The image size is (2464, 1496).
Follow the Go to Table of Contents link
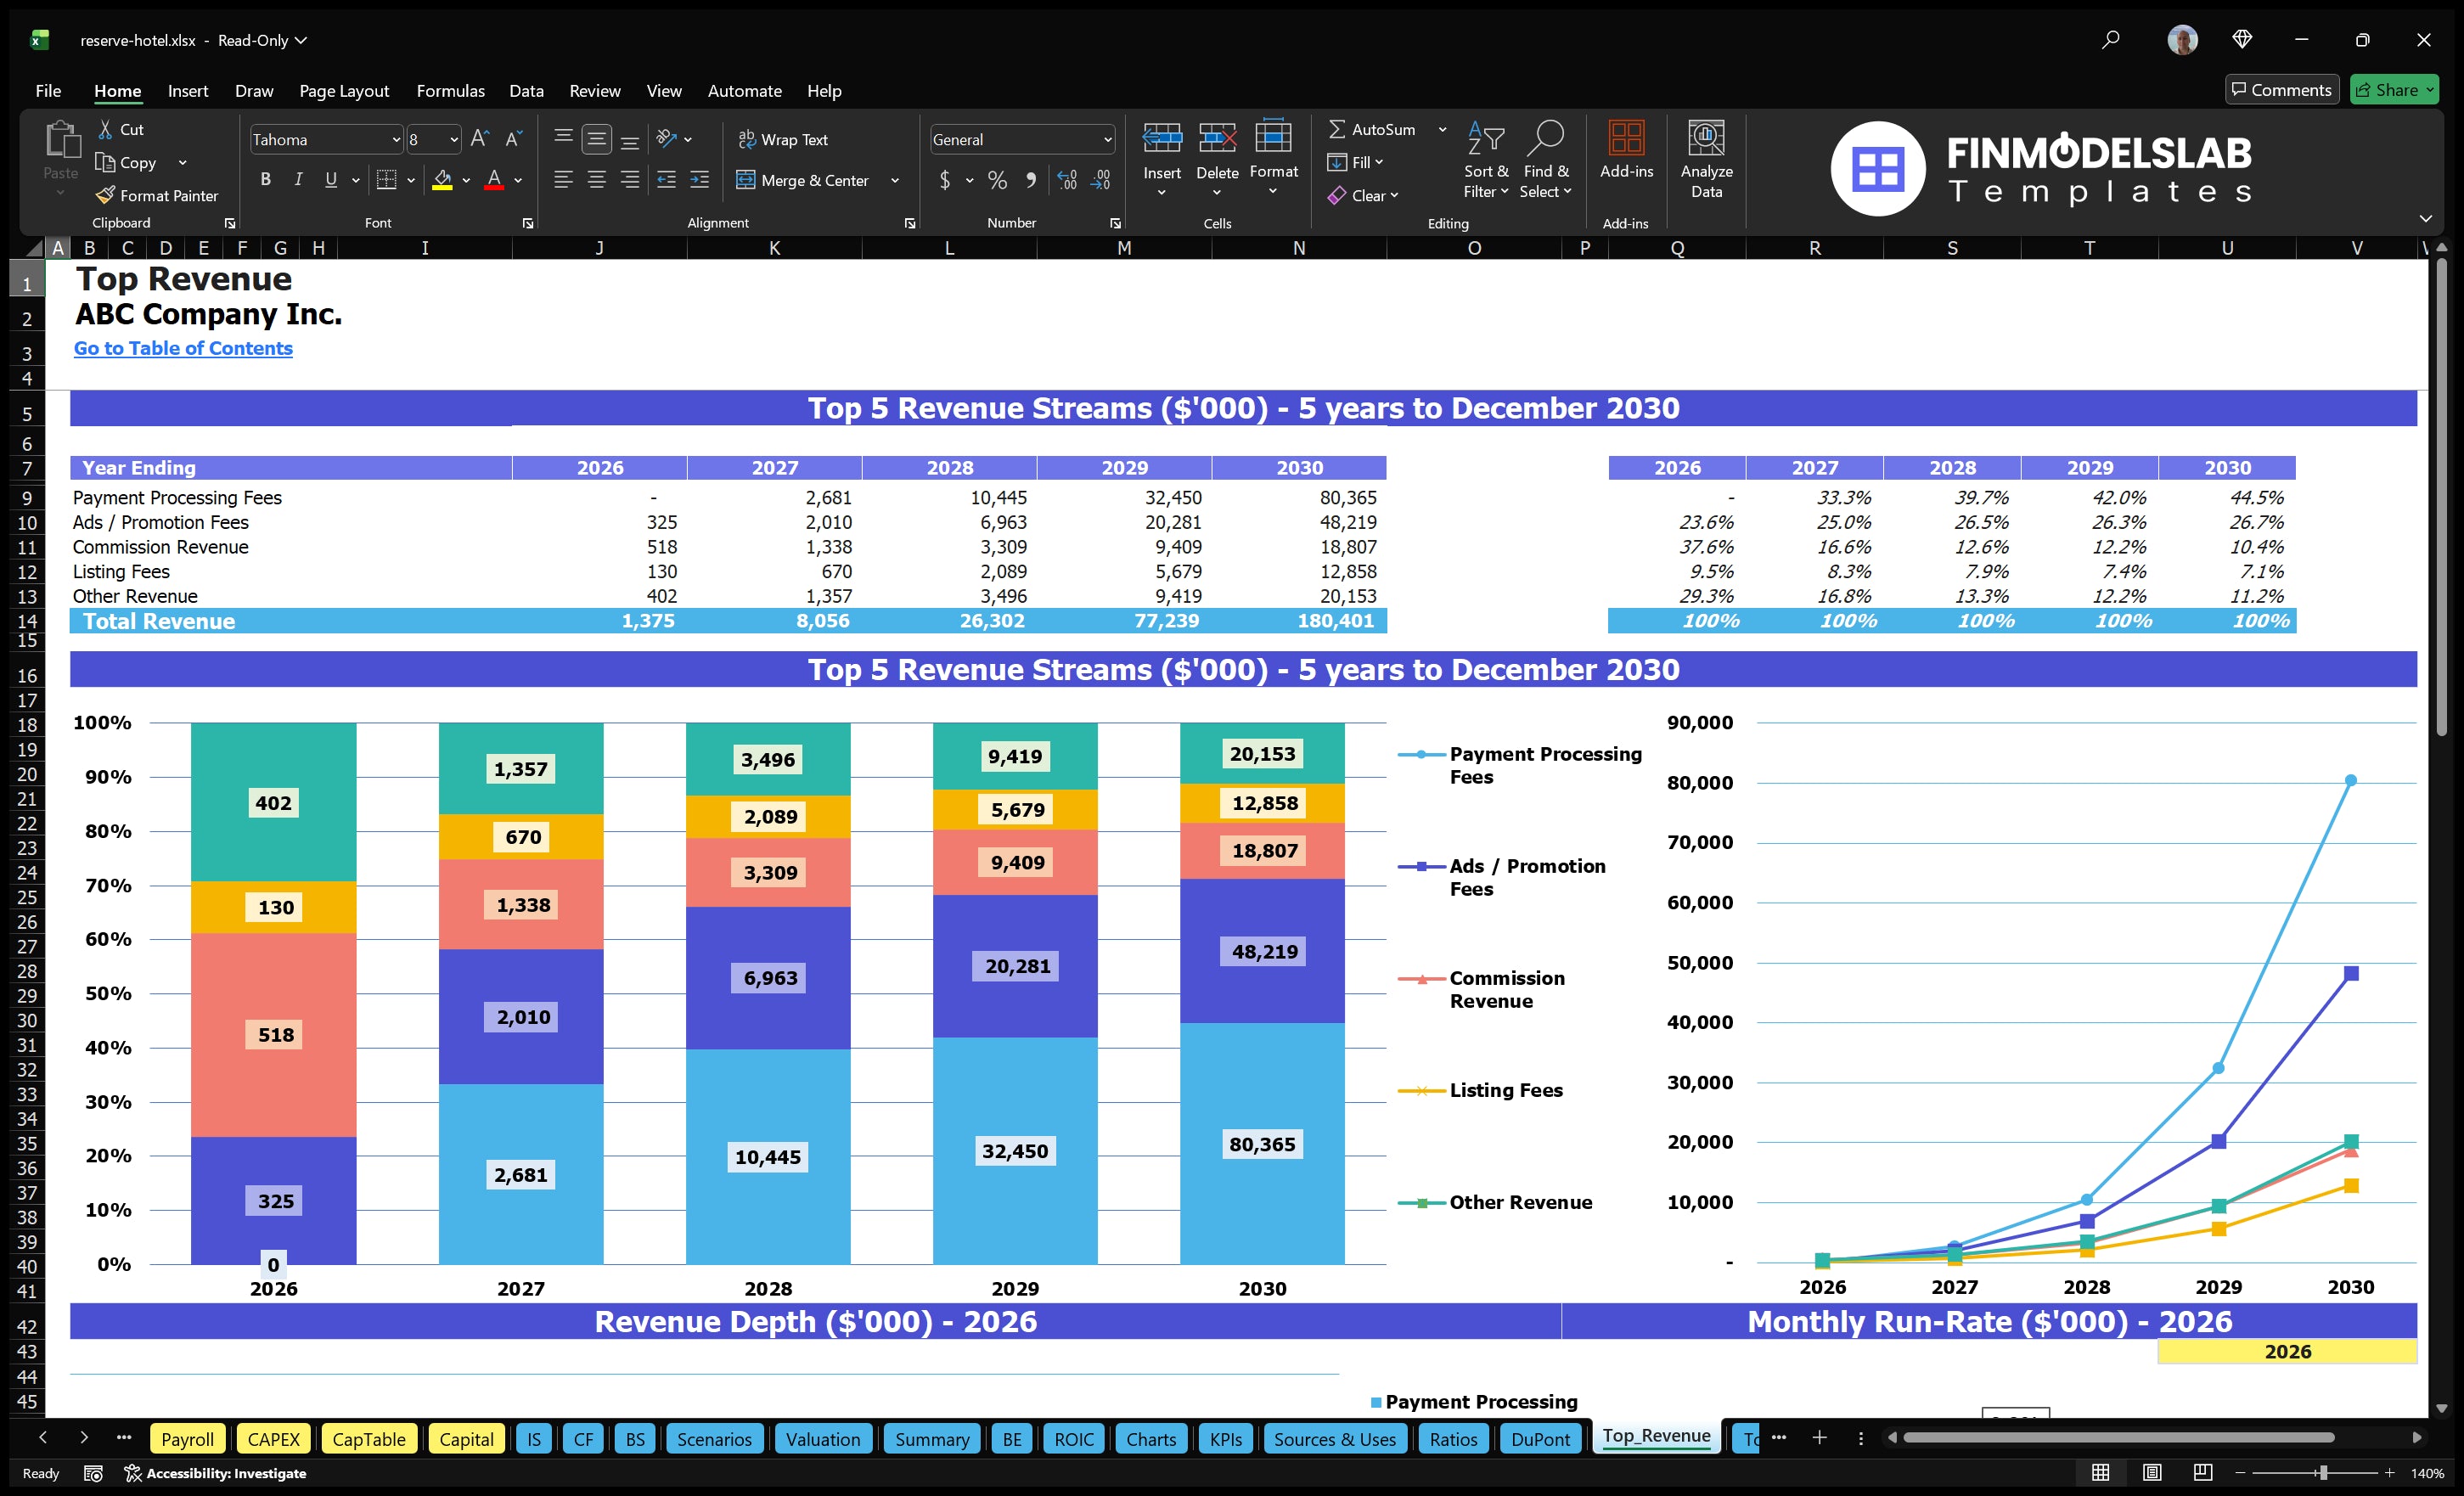(x=183, y=348)
